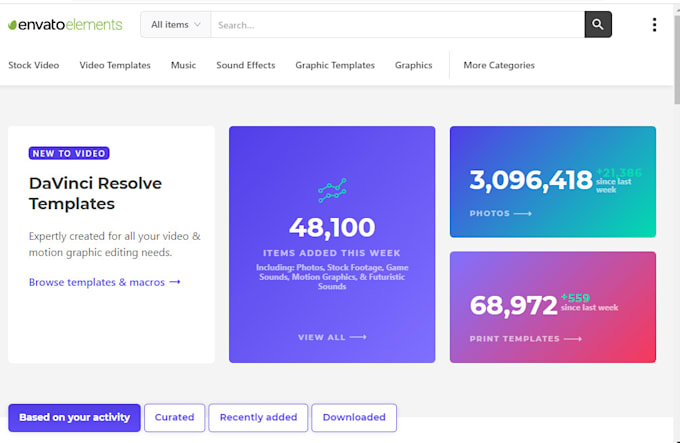Open the Video Templates category
The height and width of the screenshot is (443, 680).
click(115, 65)
